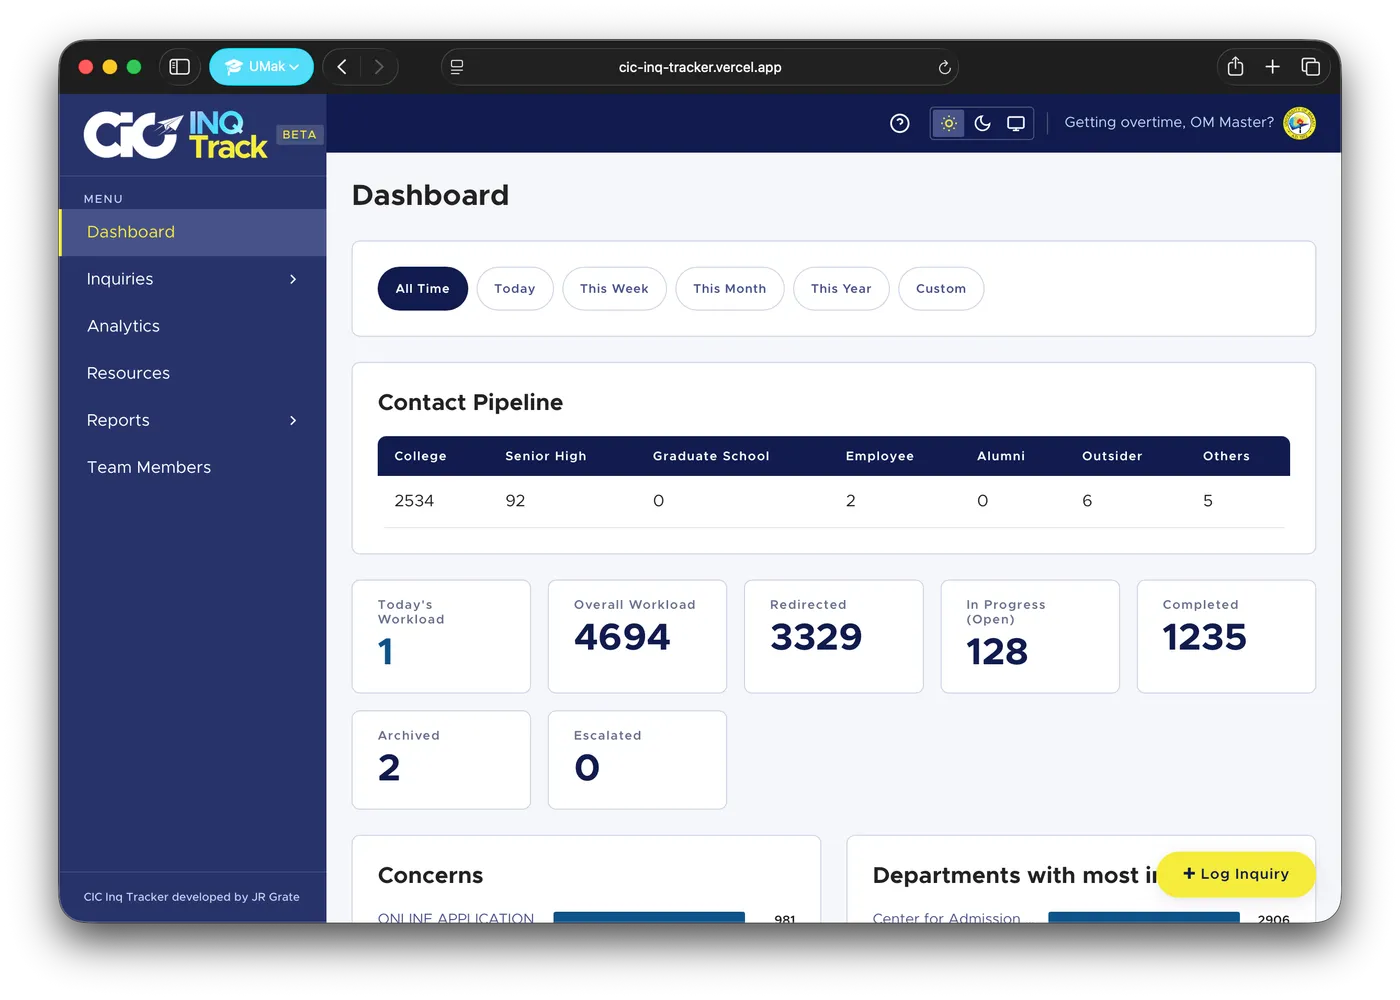1400x1000 pixels.
Task: Switch to light theme sun icon
Action: pyautogui.click(x=948, y=123)
